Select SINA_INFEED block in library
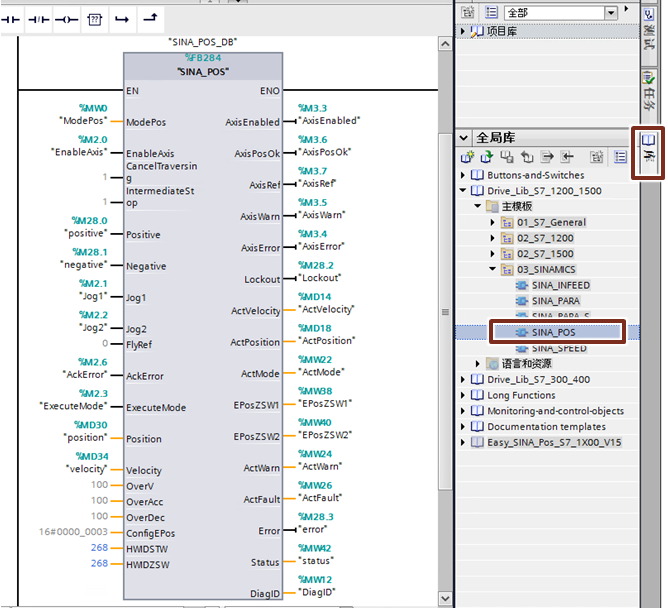 (x=561, y=285)
